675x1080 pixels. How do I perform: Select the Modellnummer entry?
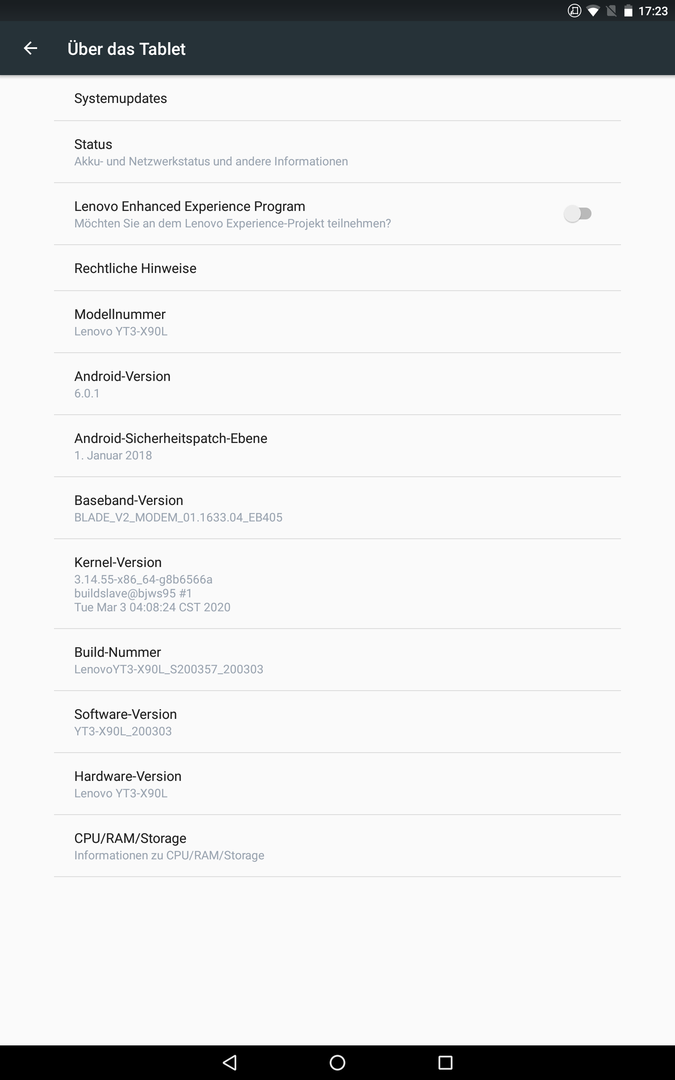click(338, 322)
